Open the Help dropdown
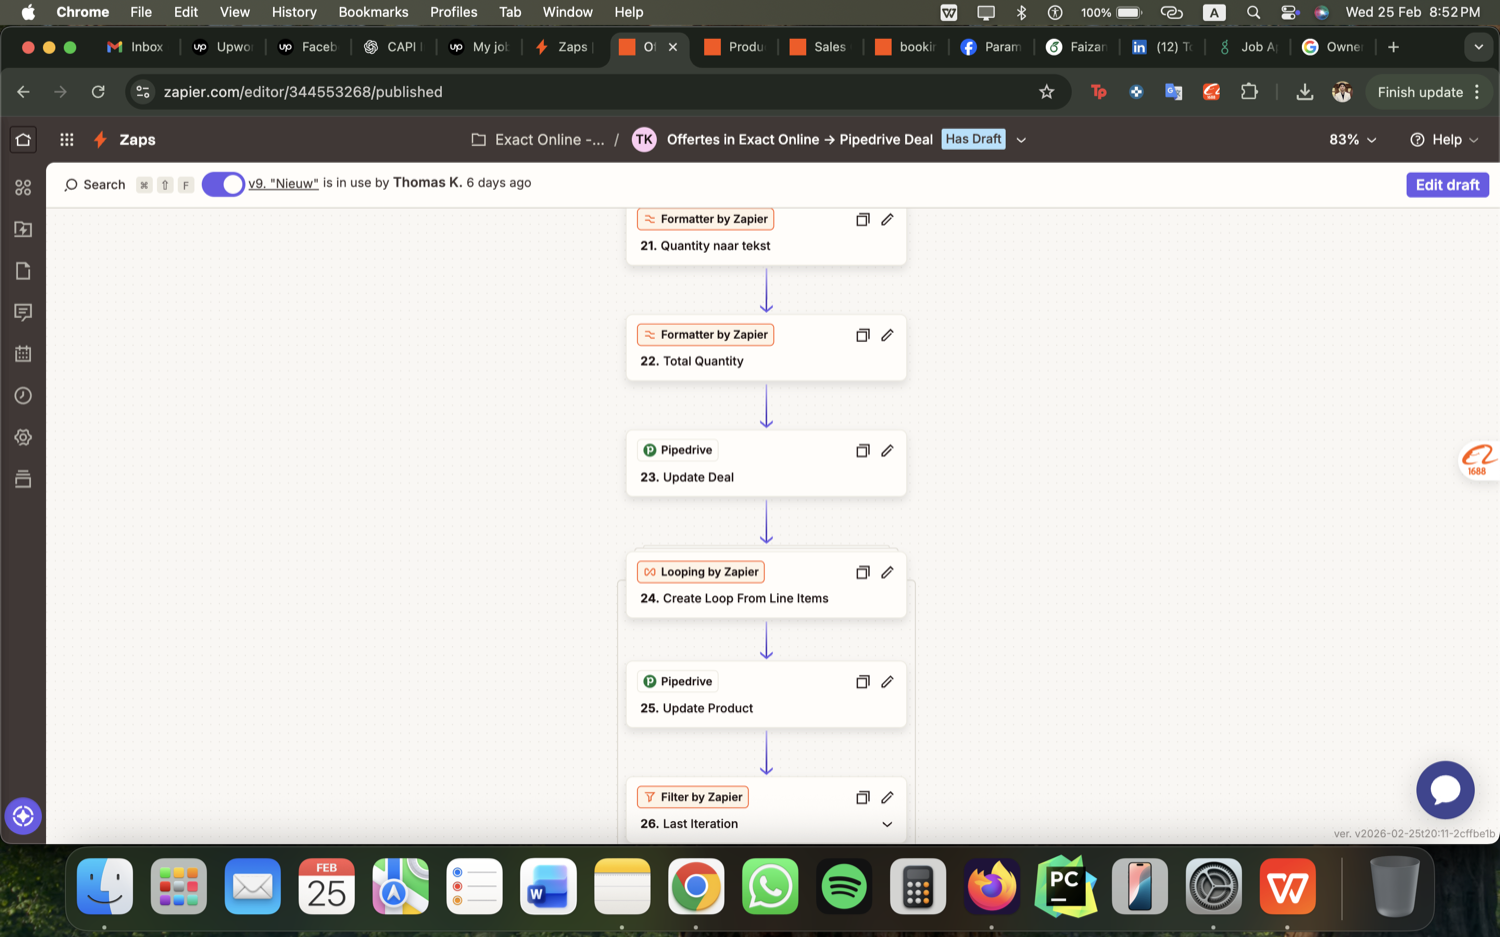 point(1444,140)
